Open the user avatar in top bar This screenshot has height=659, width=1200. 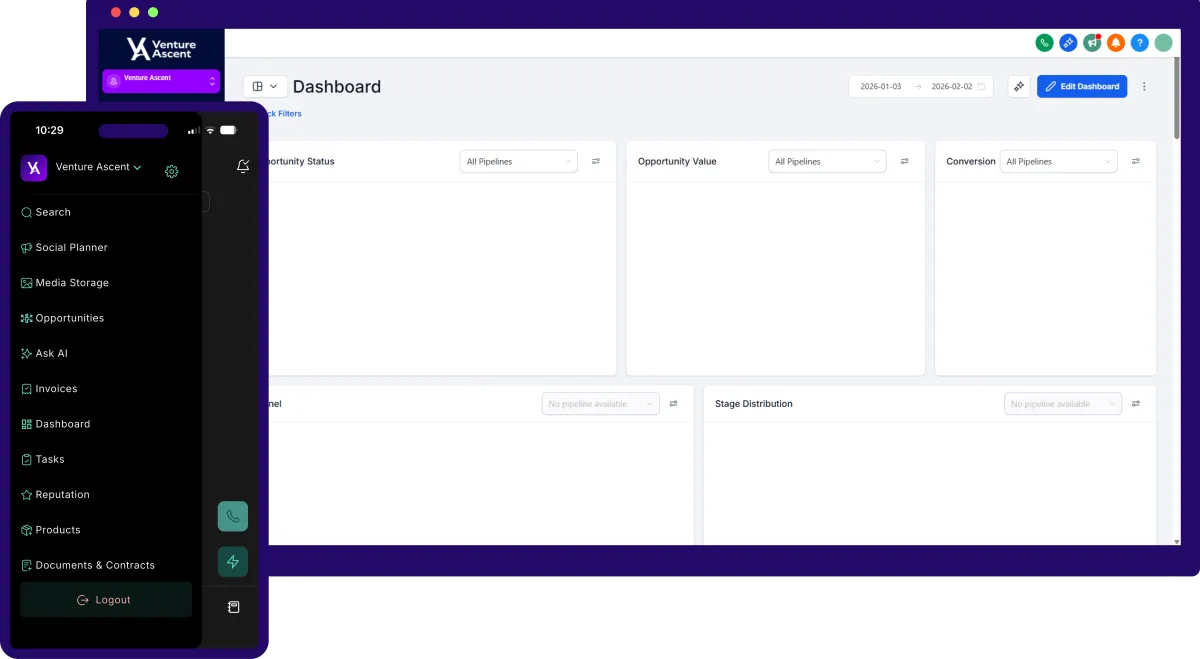click(x=1163, y=43)
